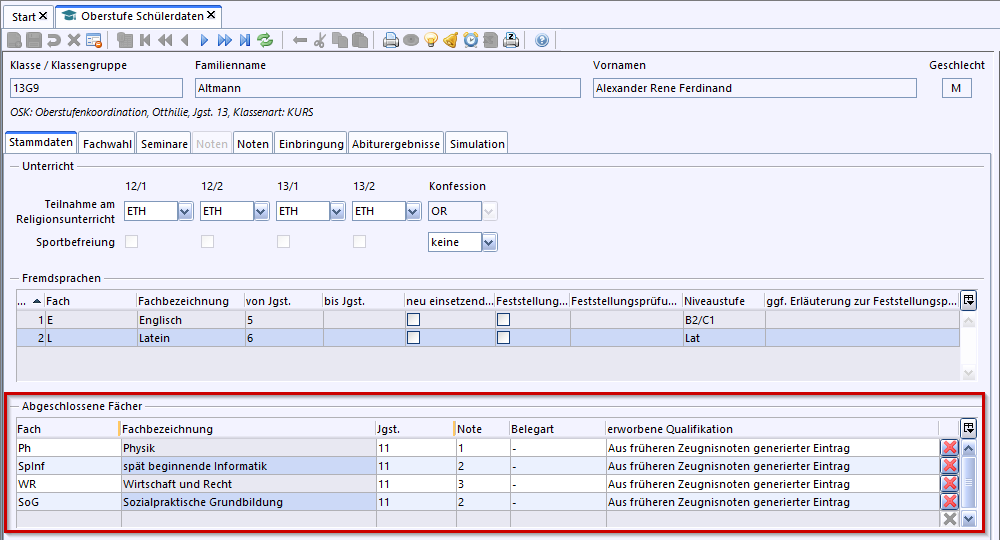This screenshot has width=1000, height=540.
Task: Check Sportbefreiung box for 12/1
Action: (131, 242)
